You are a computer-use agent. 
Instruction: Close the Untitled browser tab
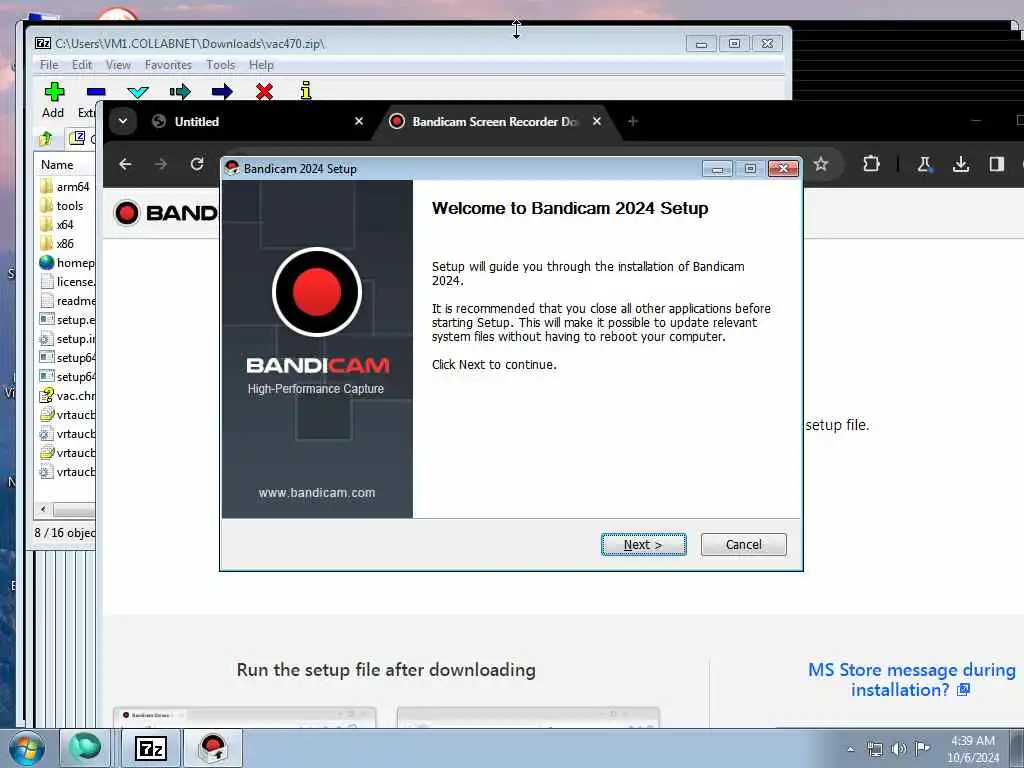359,121
